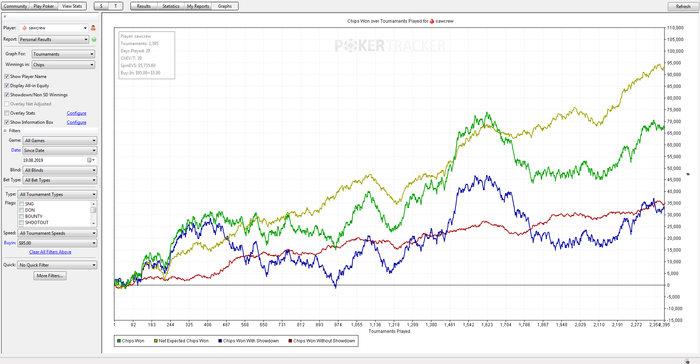Check the SHOOTOUT flag
The image size is (700, 364).
pyautogui.click(x=21, y=222)
